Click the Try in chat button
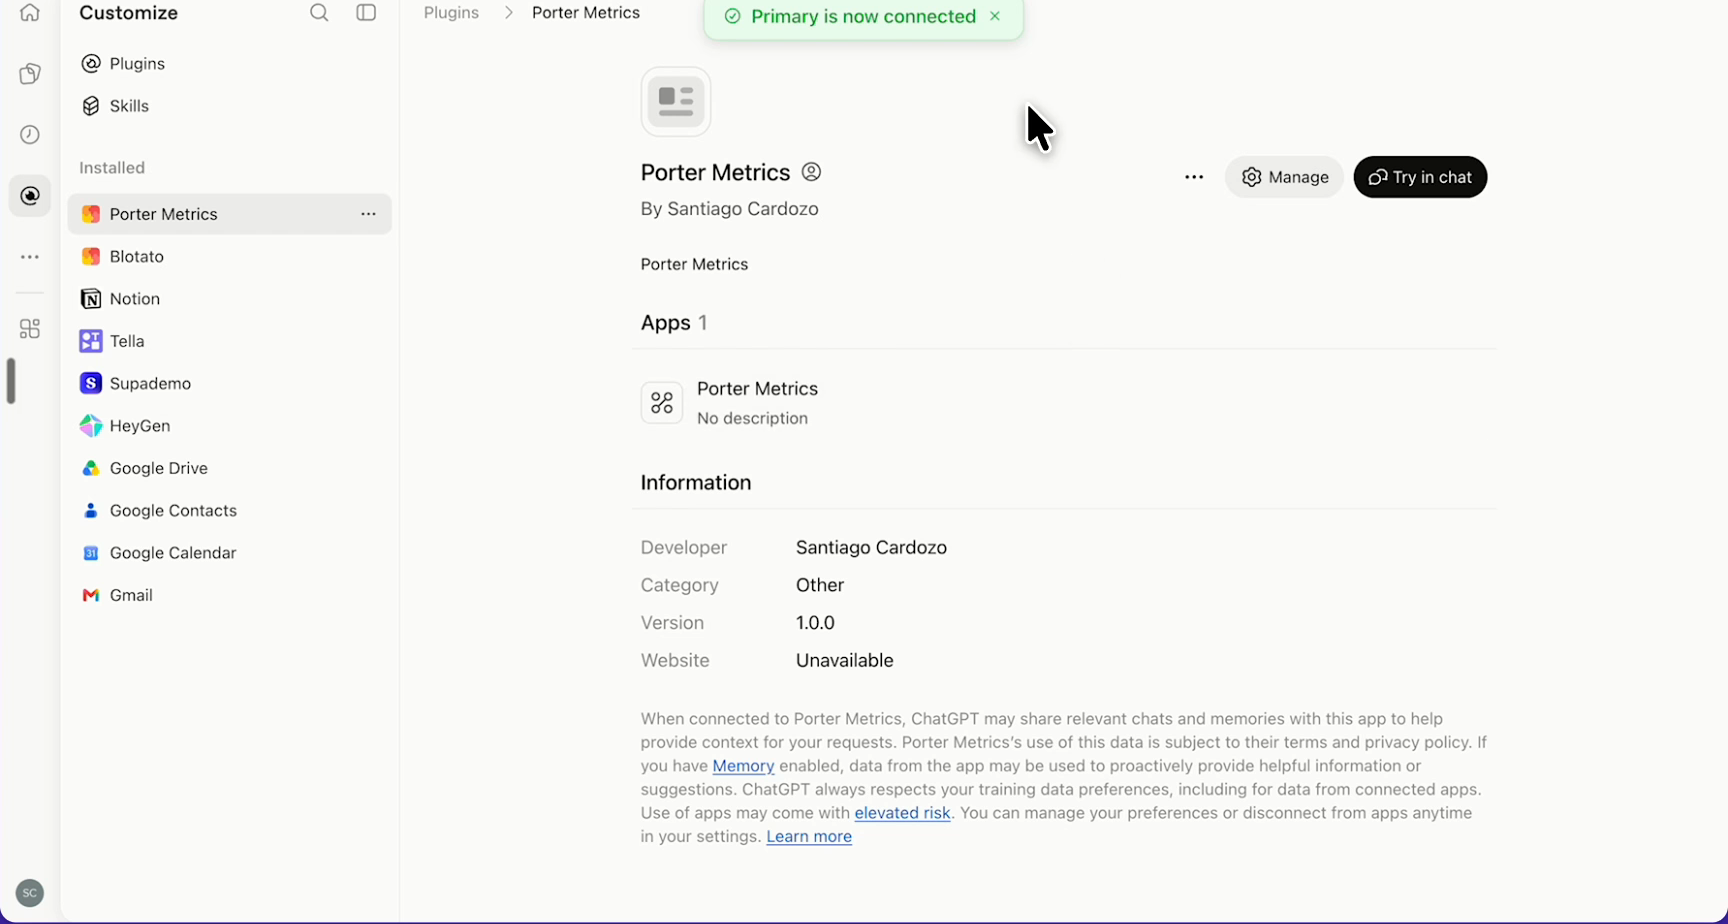 [1420, 177]
